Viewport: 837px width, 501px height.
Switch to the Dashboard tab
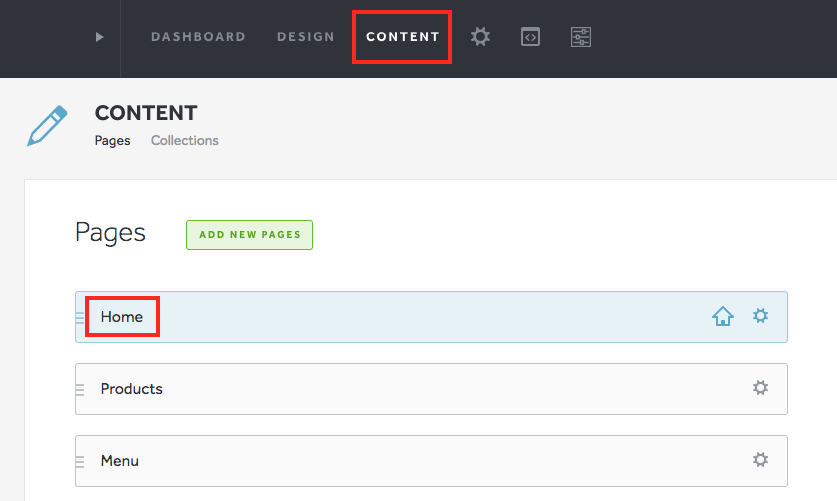click(x=198, y=37)
